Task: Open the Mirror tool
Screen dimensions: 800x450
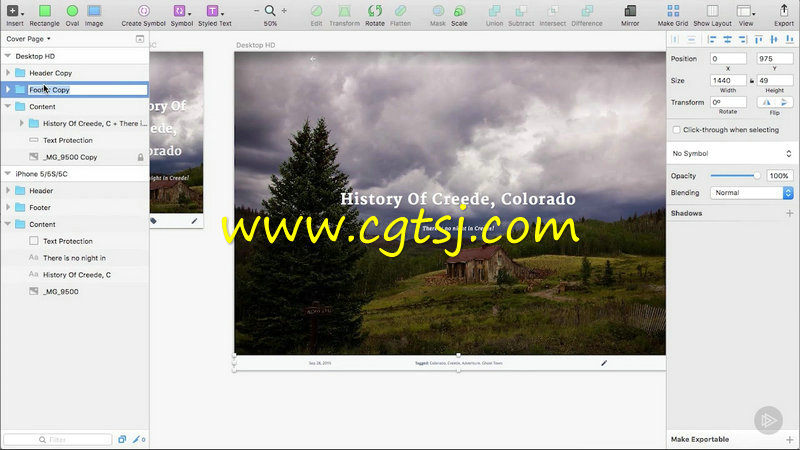Action: point(630,15)
